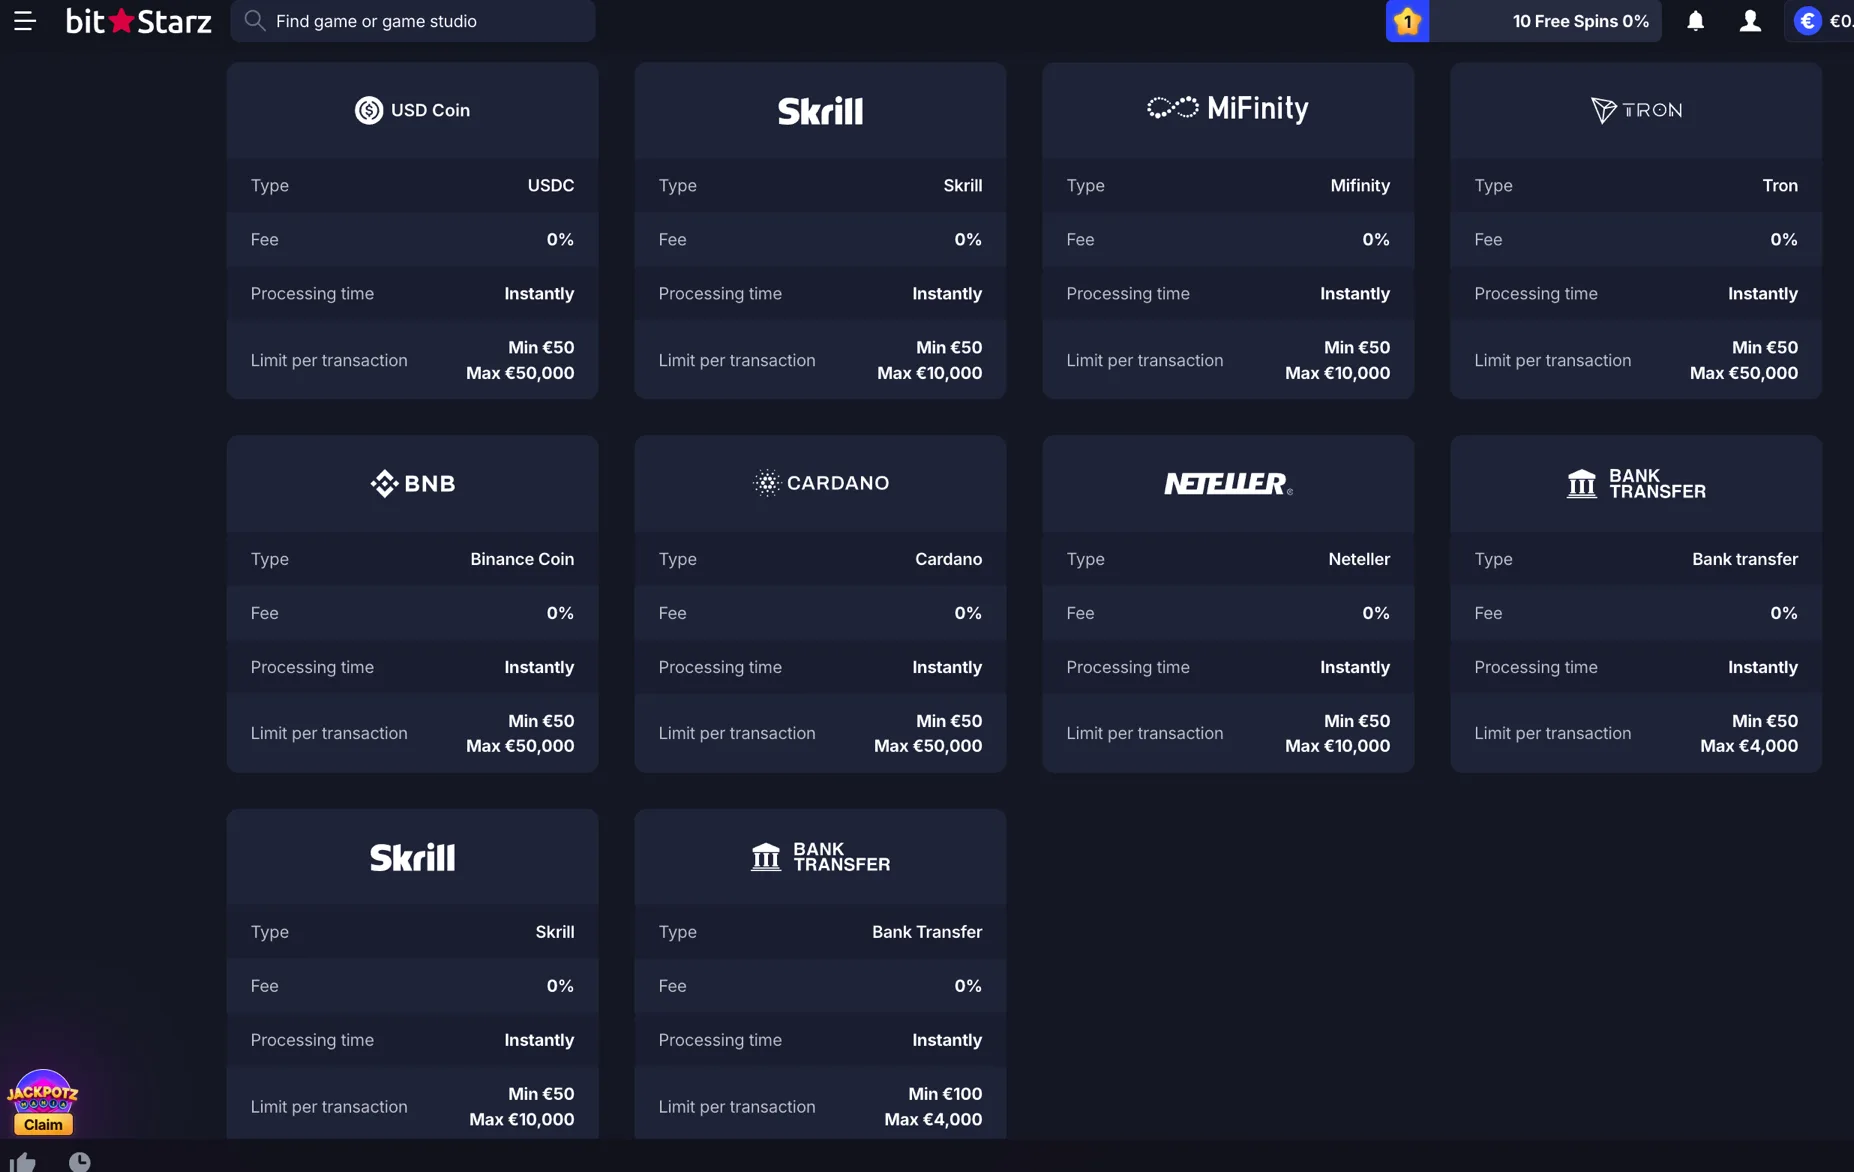Click the top-row Skrill logo
The image size is (1854, 1172).
point(820,110)
